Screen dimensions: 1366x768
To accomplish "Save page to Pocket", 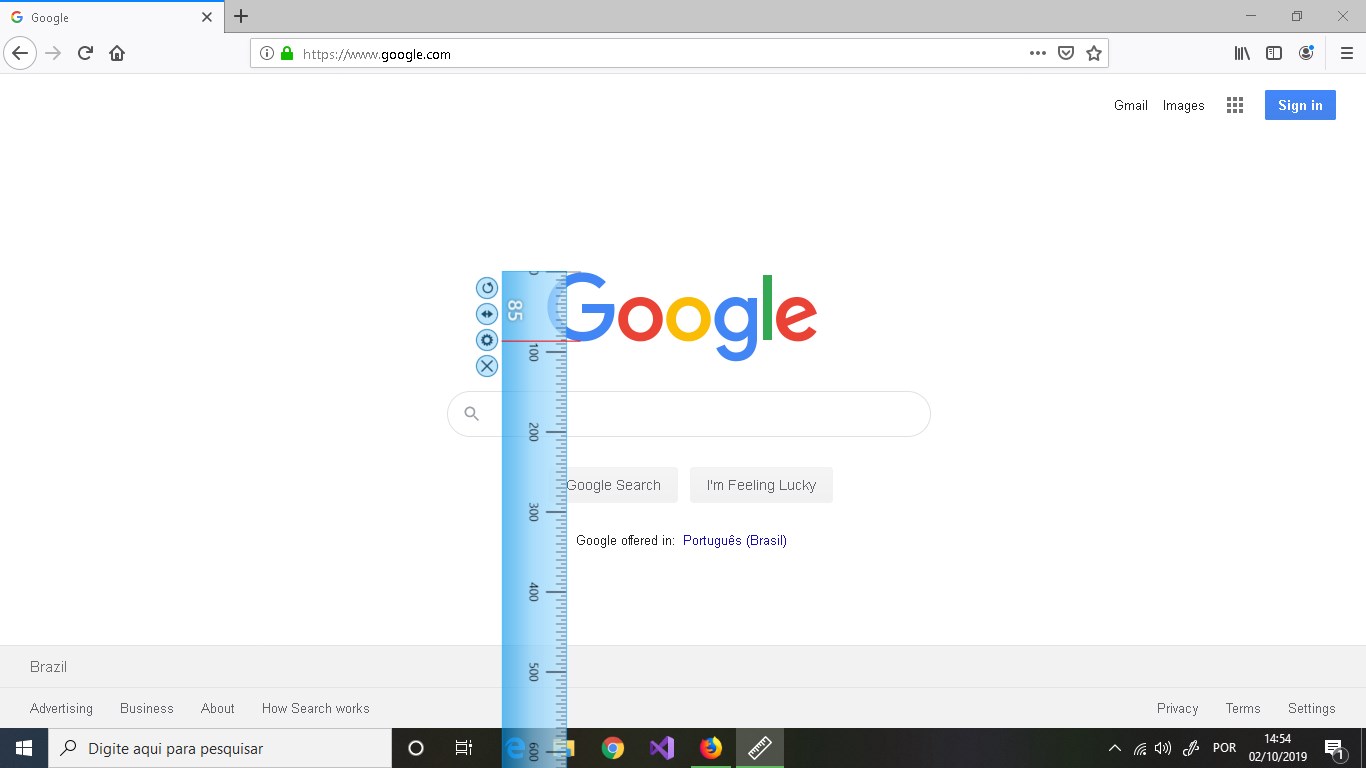I will tap(1066, 54).
